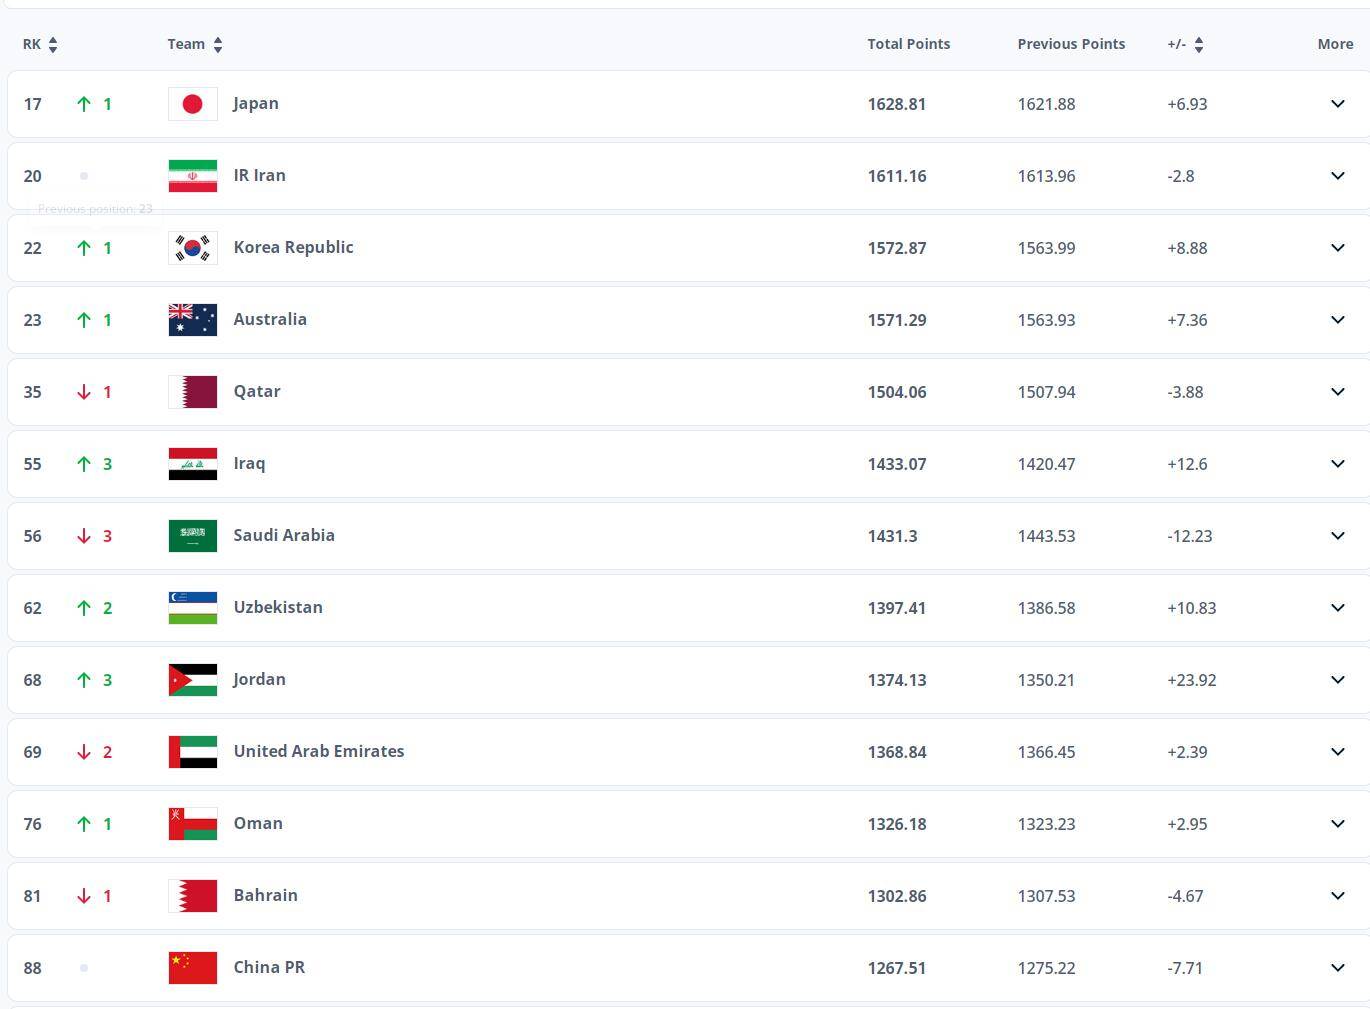Click the Saudi Arabia flag icon
The width and height of the screenshot is (1370, 1009).
(193, 536)
